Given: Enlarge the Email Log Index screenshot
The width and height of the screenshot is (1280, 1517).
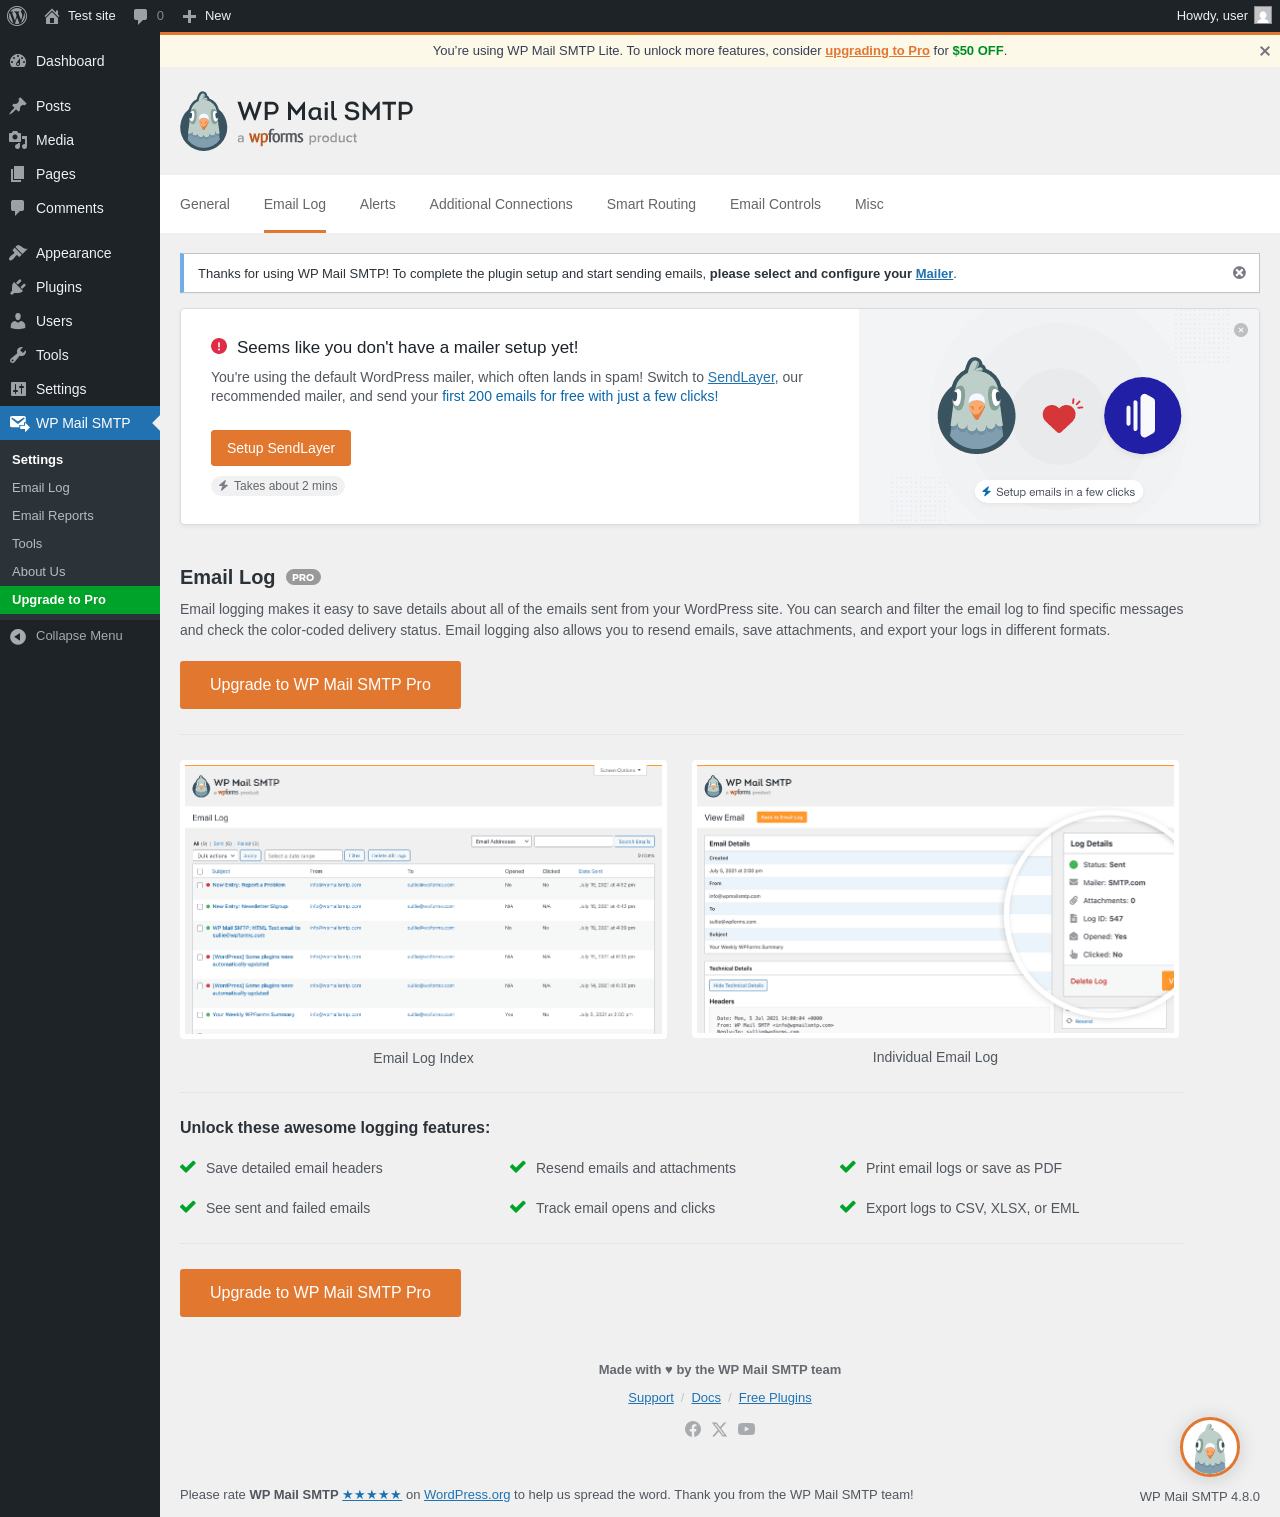Looking at the screenshot, I should click(x=423, y=899).
